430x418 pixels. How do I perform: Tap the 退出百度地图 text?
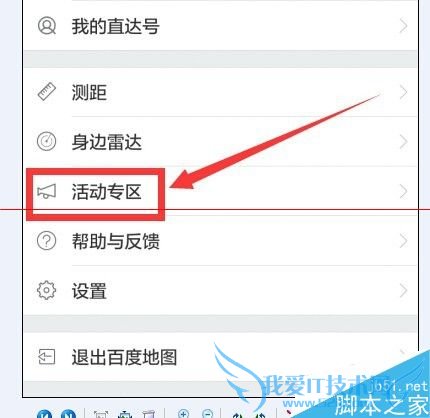tap(124, 357)
